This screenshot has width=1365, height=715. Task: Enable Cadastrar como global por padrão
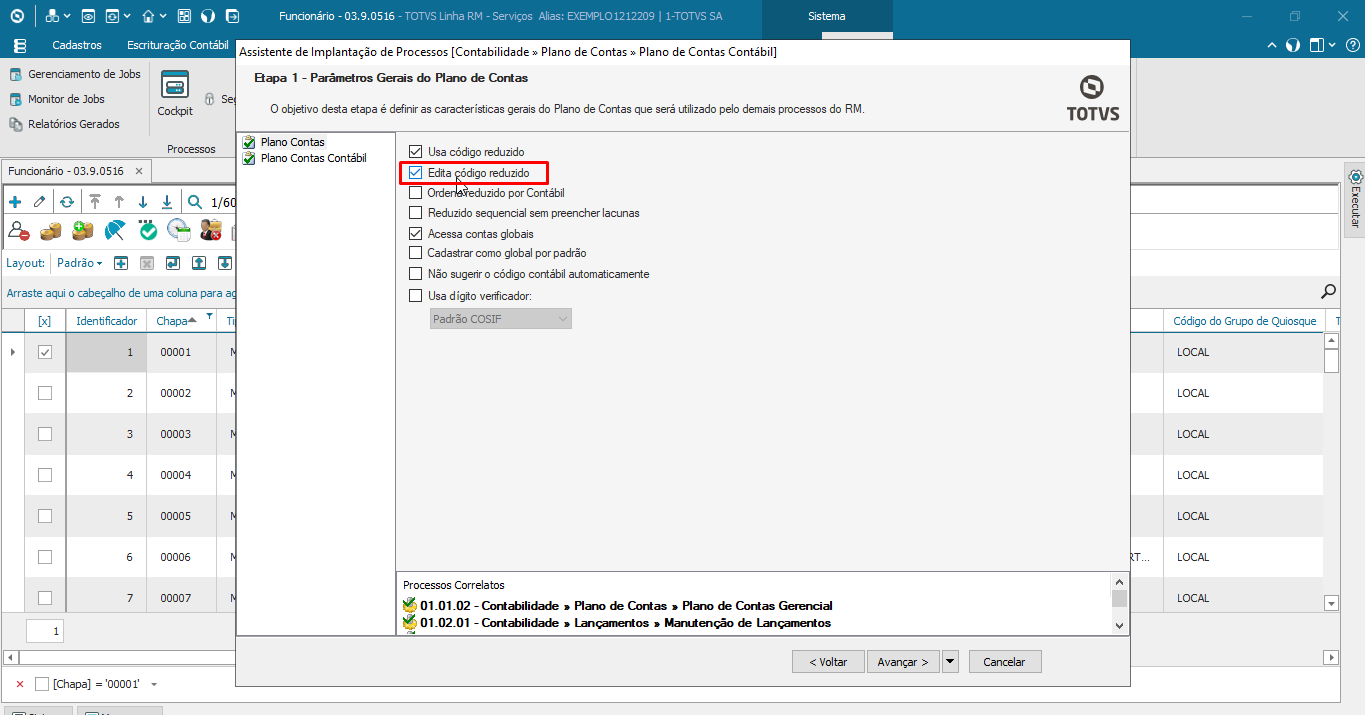click(x=416, y=254)
